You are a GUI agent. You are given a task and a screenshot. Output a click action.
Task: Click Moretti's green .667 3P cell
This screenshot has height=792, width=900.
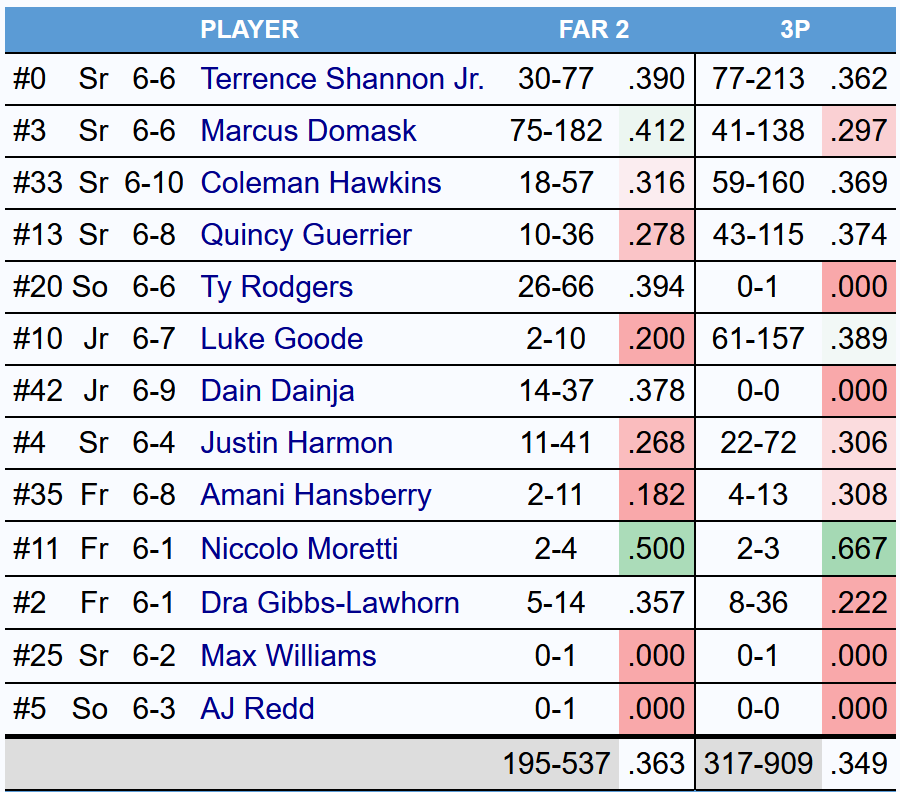858,549
